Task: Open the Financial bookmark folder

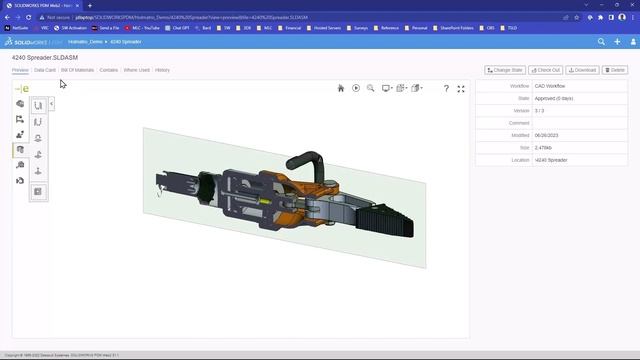Action: [289, 28]
